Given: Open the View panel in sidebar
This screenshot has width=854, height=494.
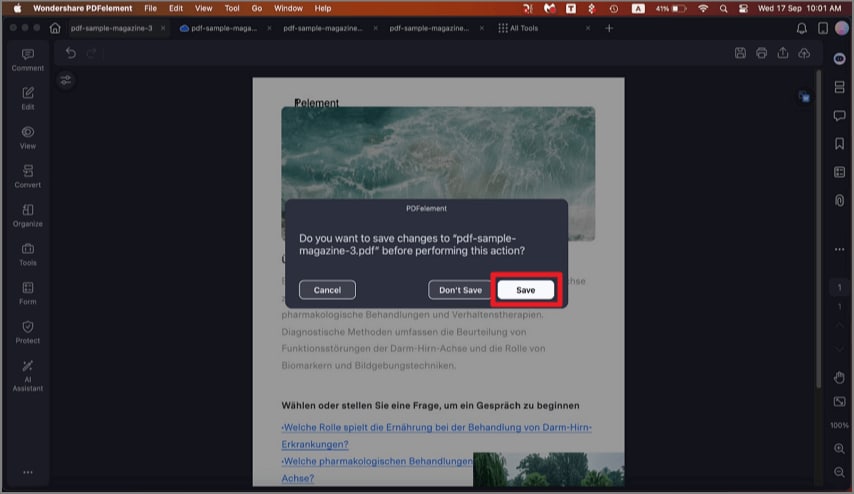Looking at the screenshot, I should click(27, 137).
